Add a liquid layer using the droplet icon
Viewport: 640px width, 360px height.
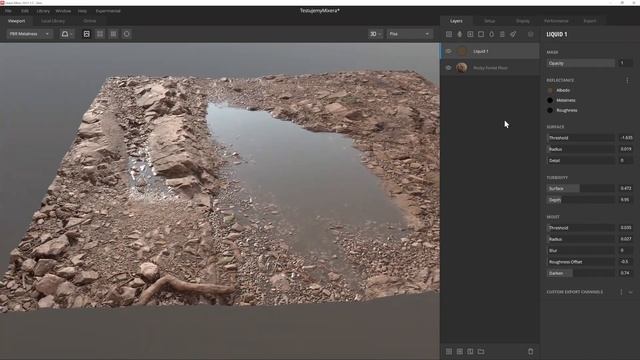tap(491, 34)
